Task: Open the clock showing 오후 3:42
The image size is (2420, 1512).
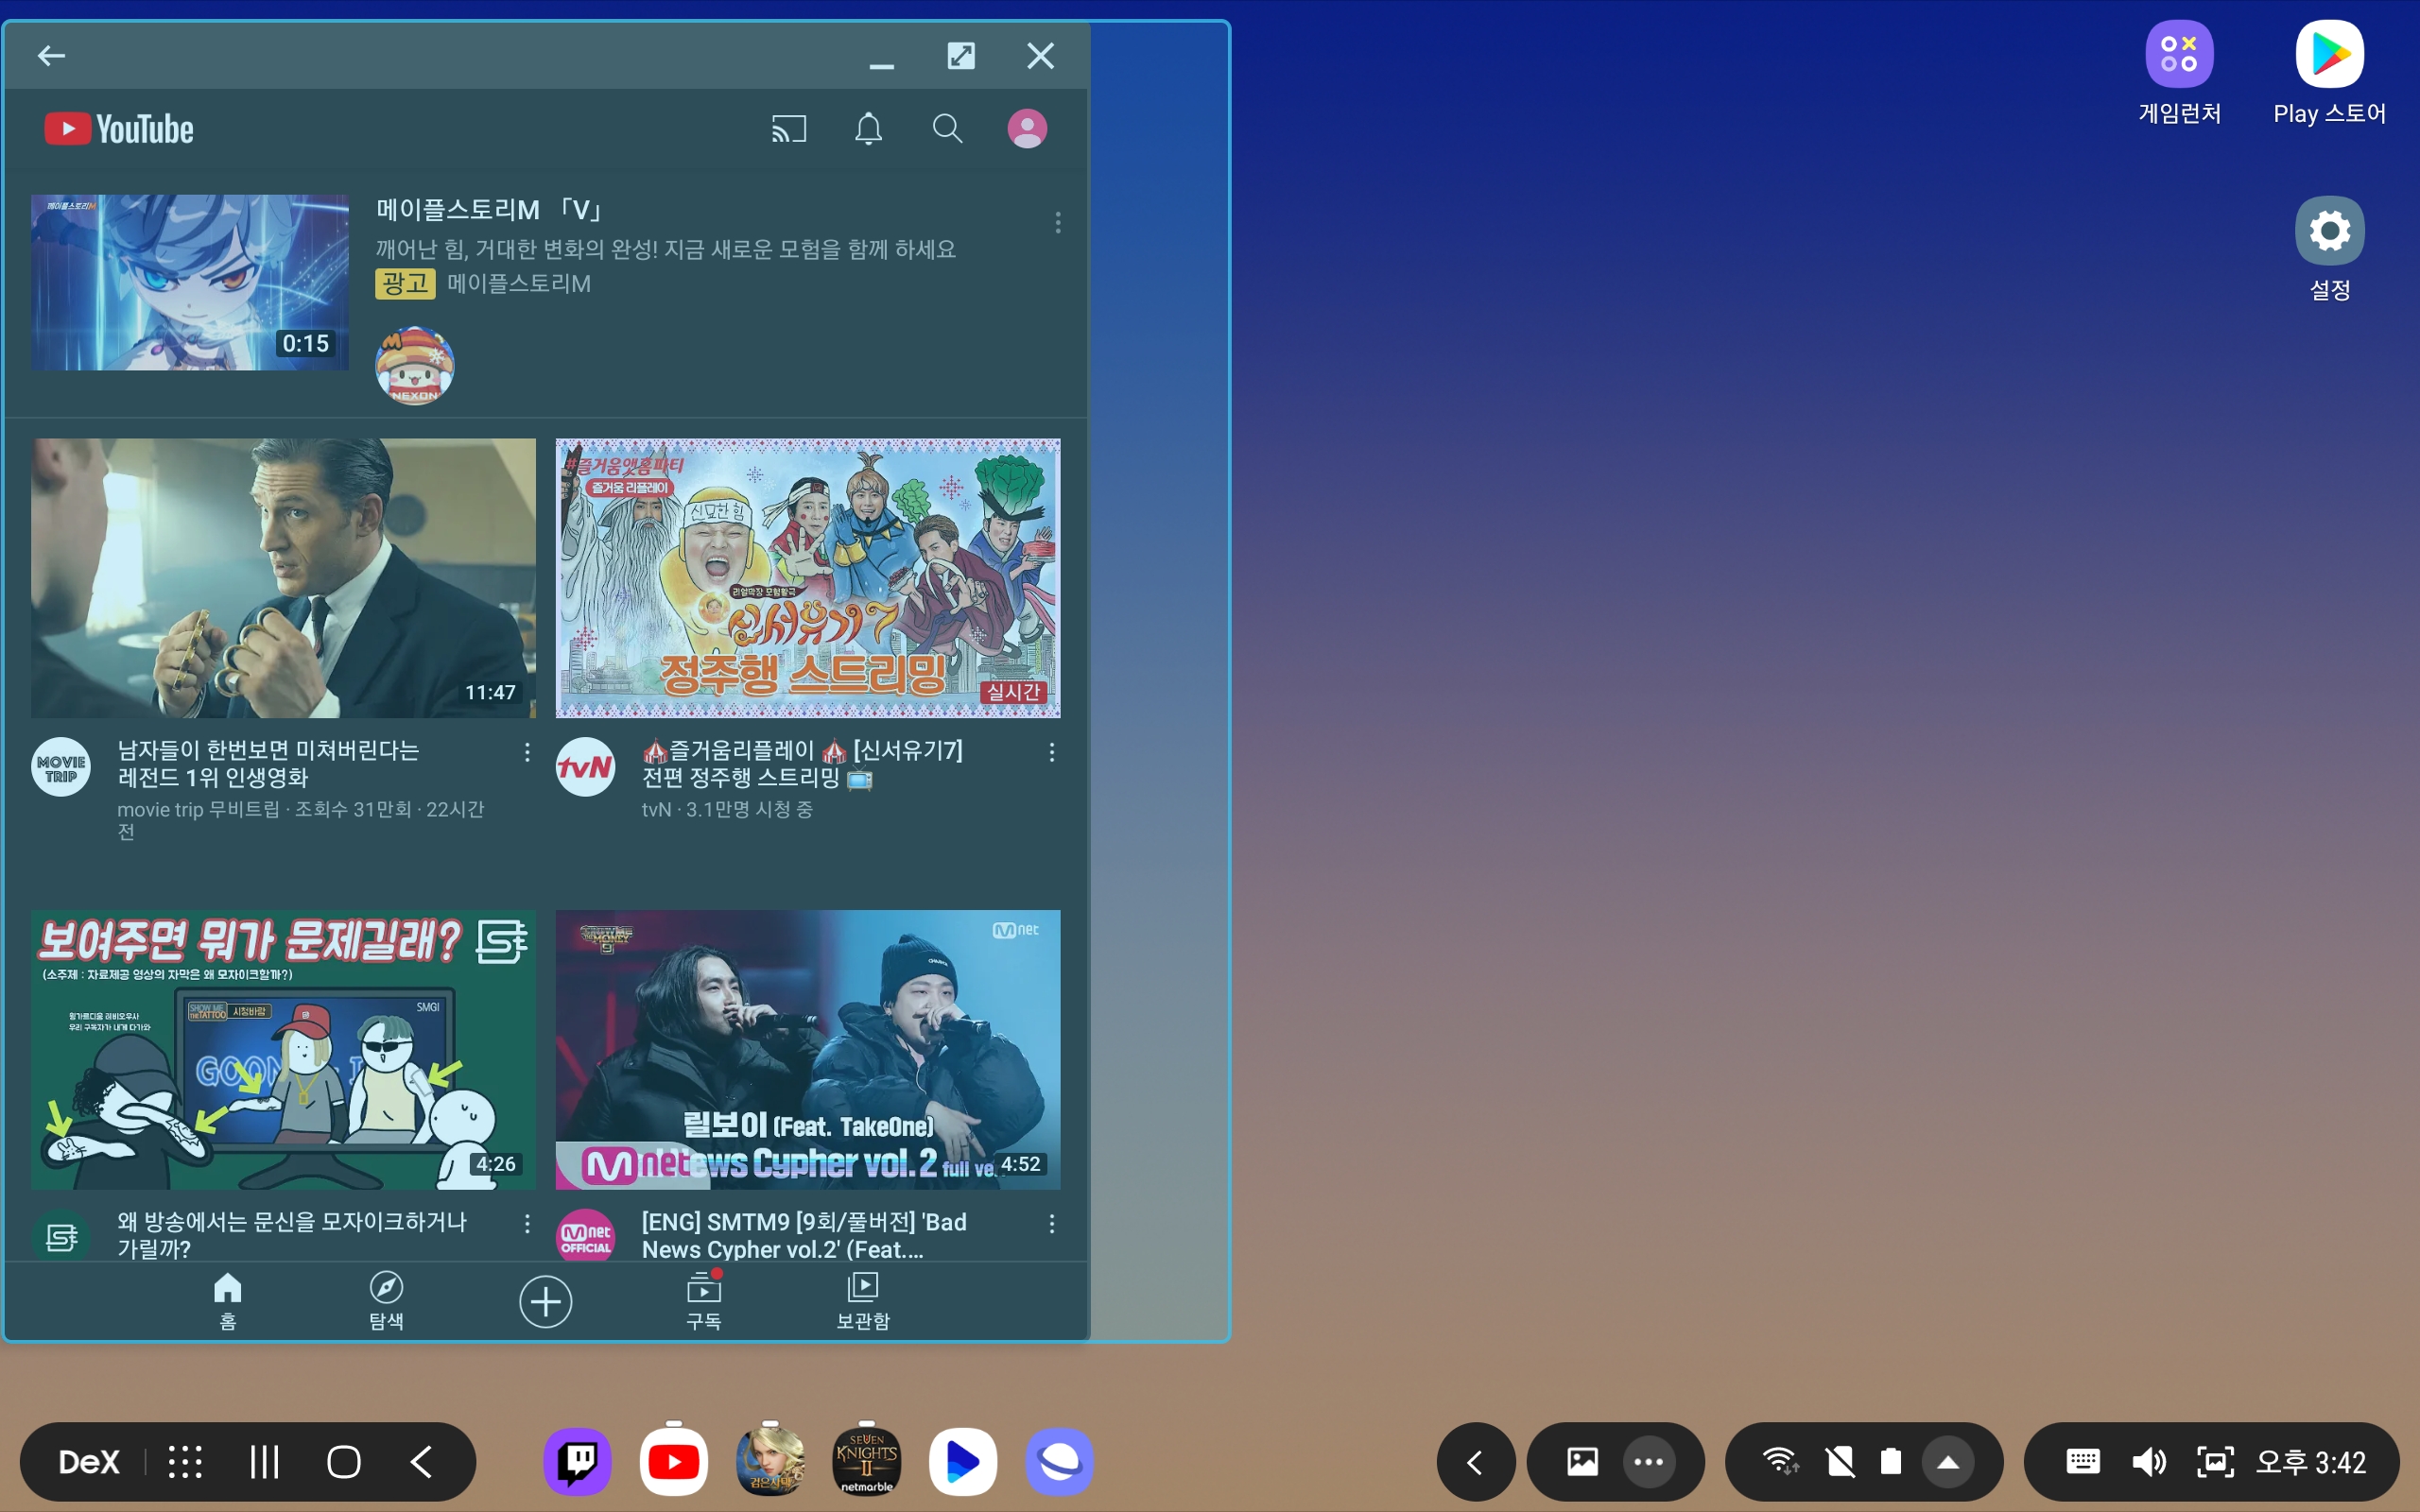Action: pyautogui.click(x=2310, y=1462)
